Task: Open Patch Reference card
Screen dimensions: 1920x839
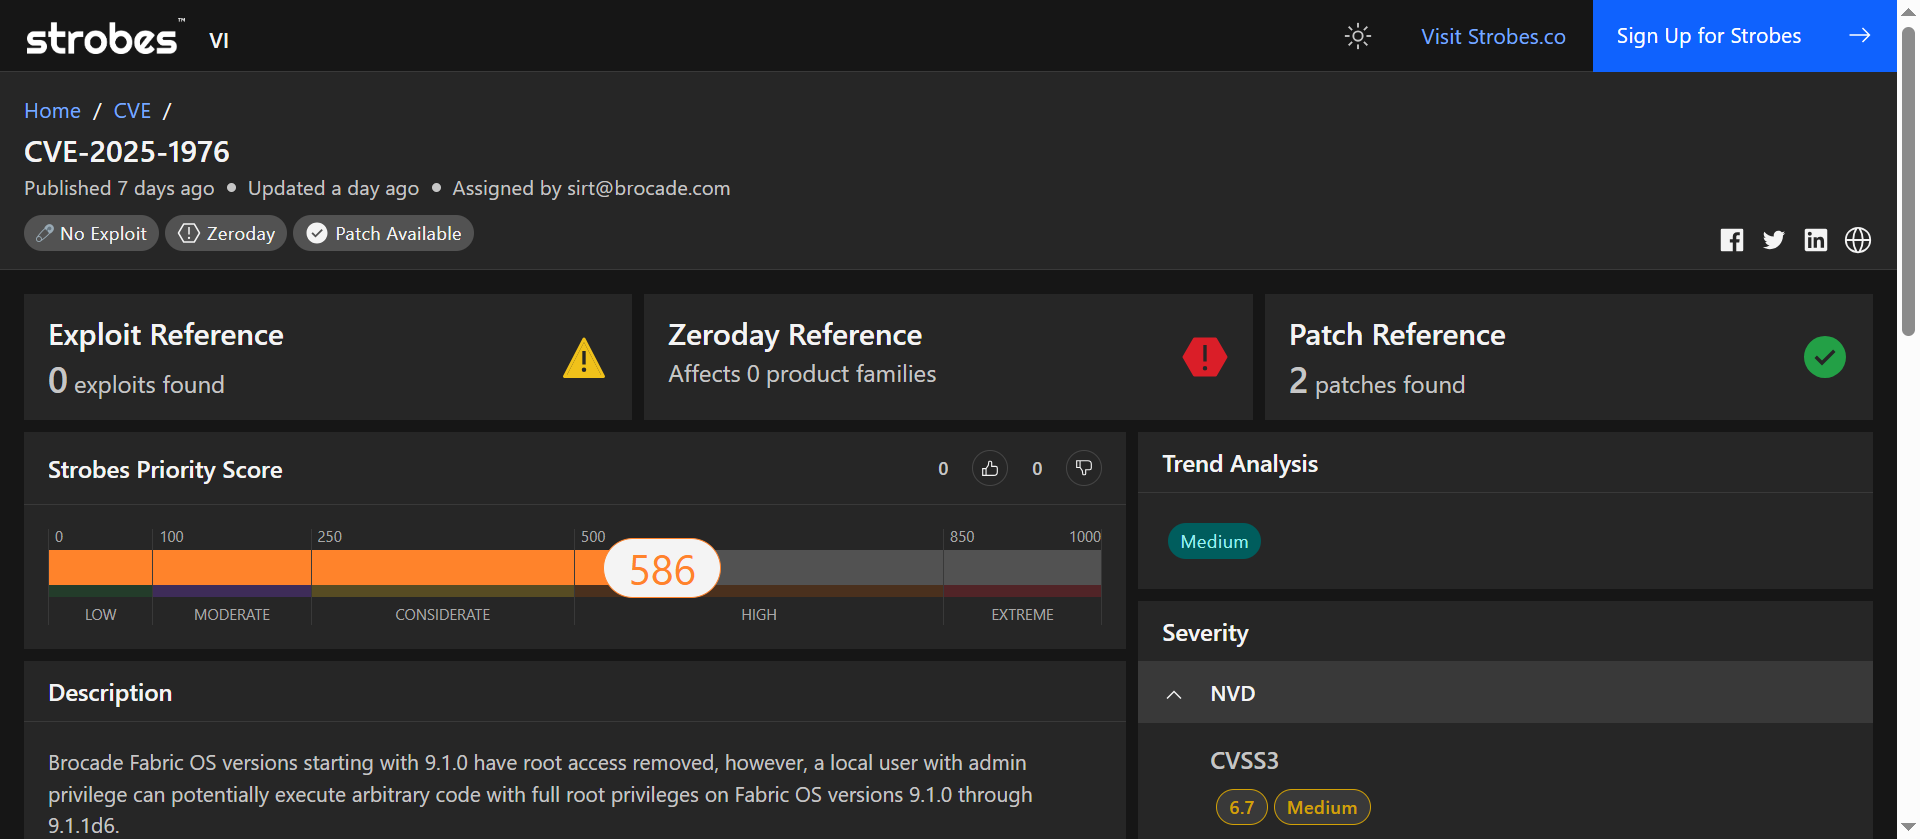Action: 1569,357
